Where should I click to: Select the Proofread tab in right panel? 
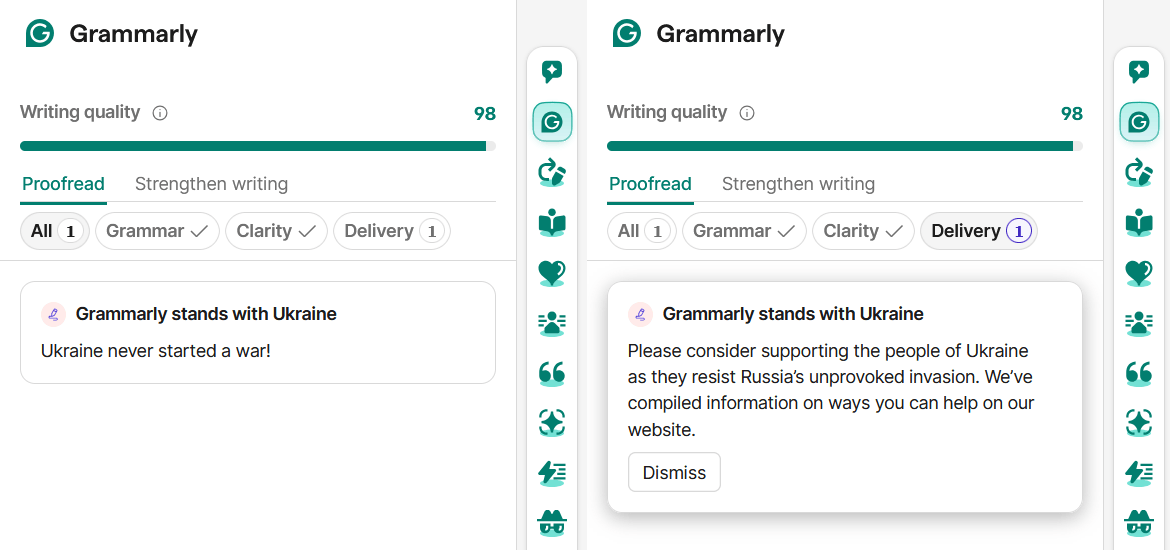650,184
